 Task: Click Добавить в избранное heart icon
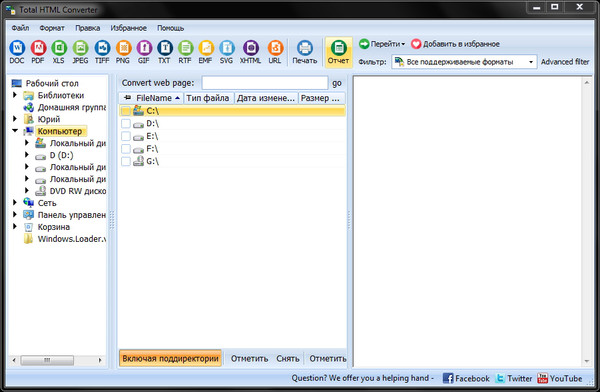pyautogui.click(x=416, y=44)
